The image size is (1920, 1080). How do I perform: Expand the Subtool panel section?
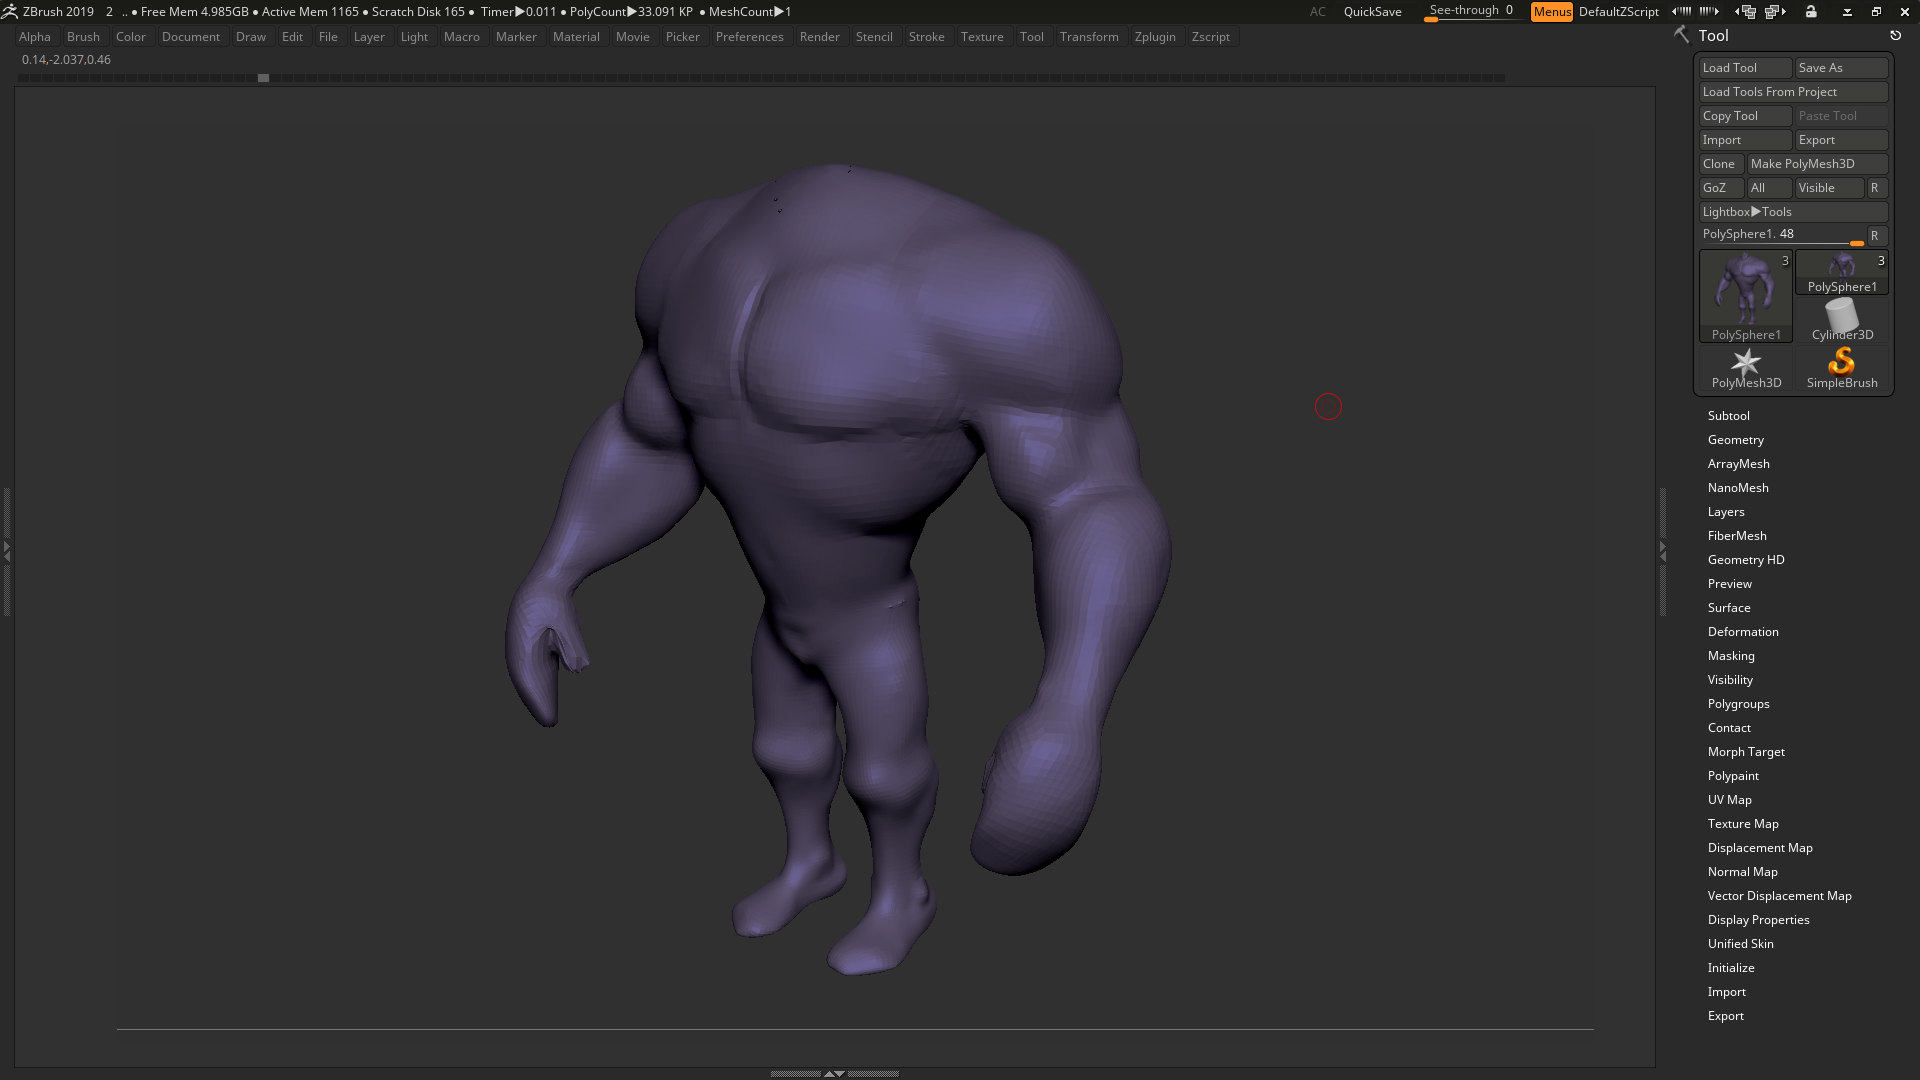coord(1729,414)
